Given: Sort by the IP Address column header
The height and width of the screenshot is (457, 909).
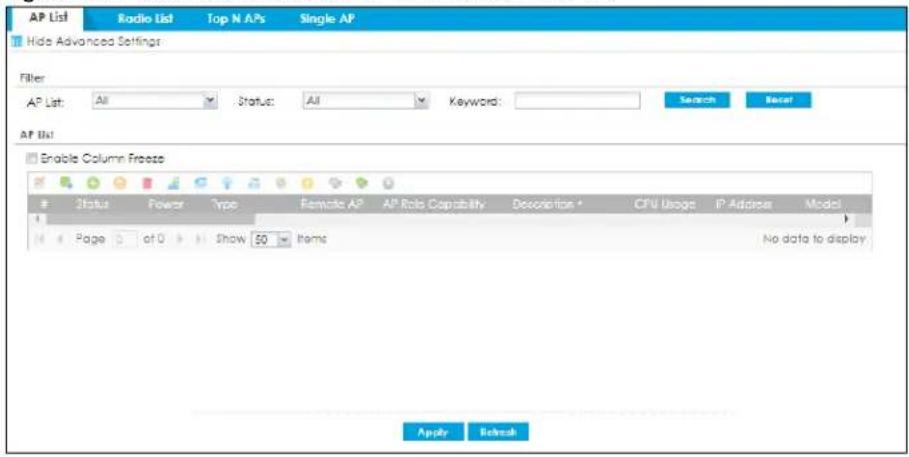Looking at the screenshot, I should point(744,204).
